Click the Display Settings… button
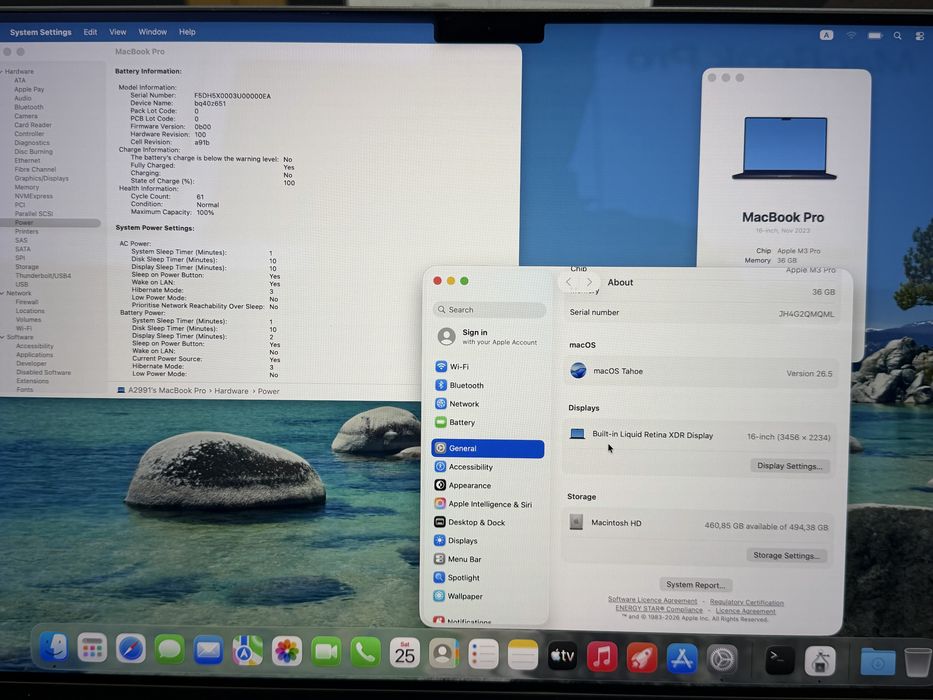Screen dimensions: 933x700 790,466
